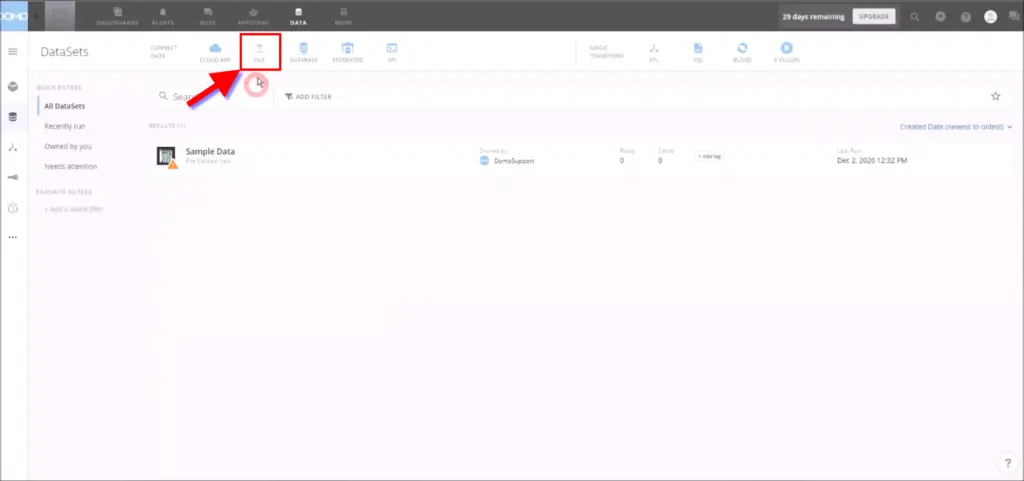The height and width of the screenshot is (481, 1024).
Task: Select the Recently run quick filter
Action: point(69,128)
